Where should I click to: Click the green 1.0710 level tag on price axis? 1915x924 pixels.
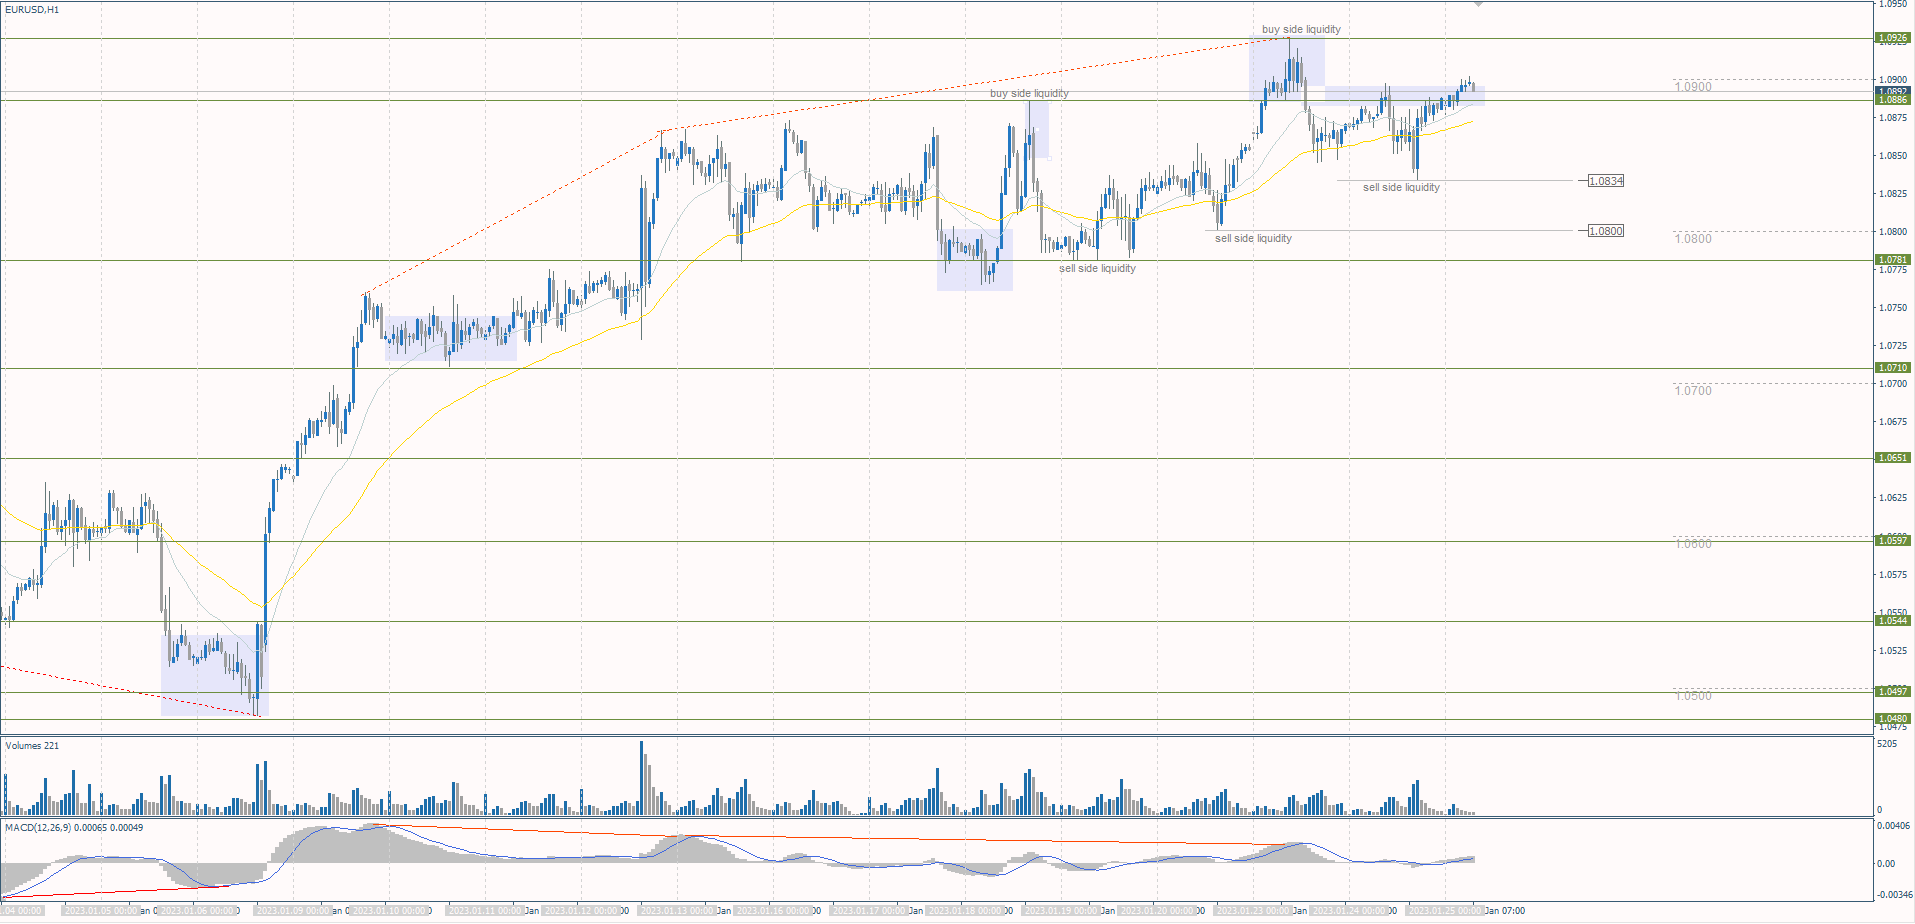pos(1893,368)
